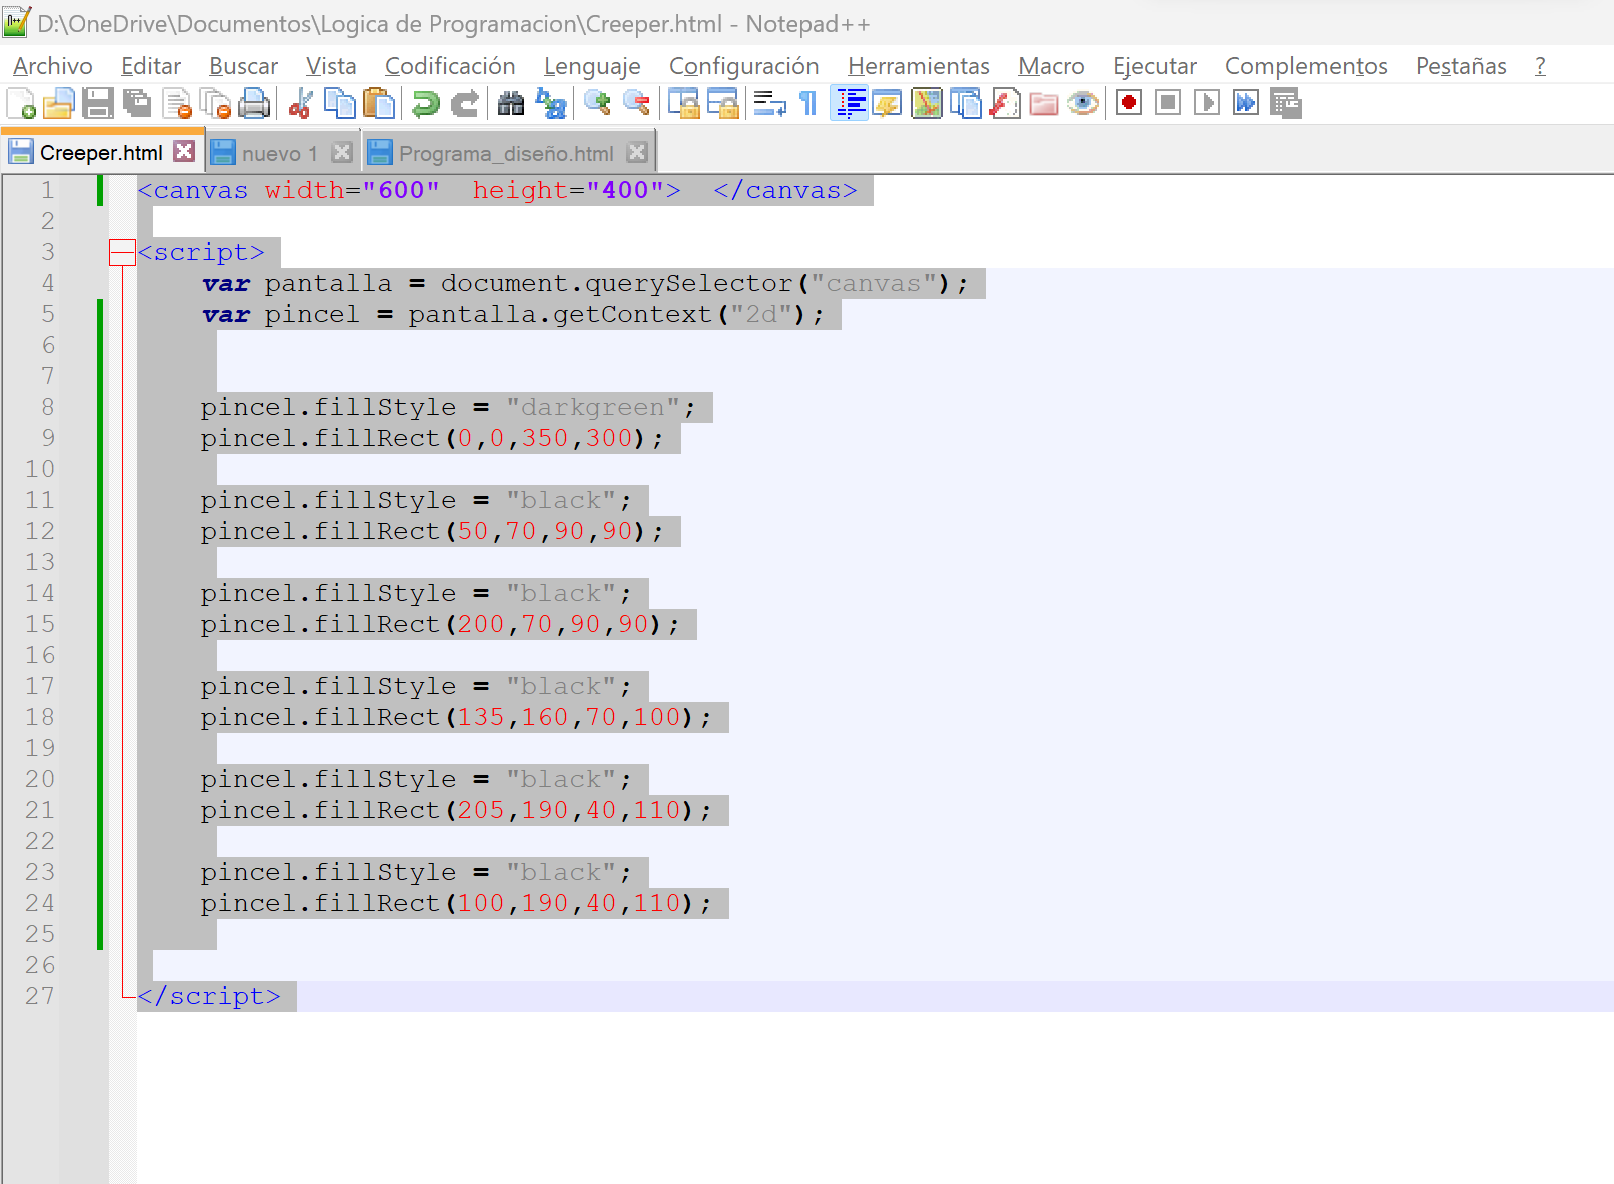Open Folder as Workspace icon
1614x1184 pixels.
1044,103
